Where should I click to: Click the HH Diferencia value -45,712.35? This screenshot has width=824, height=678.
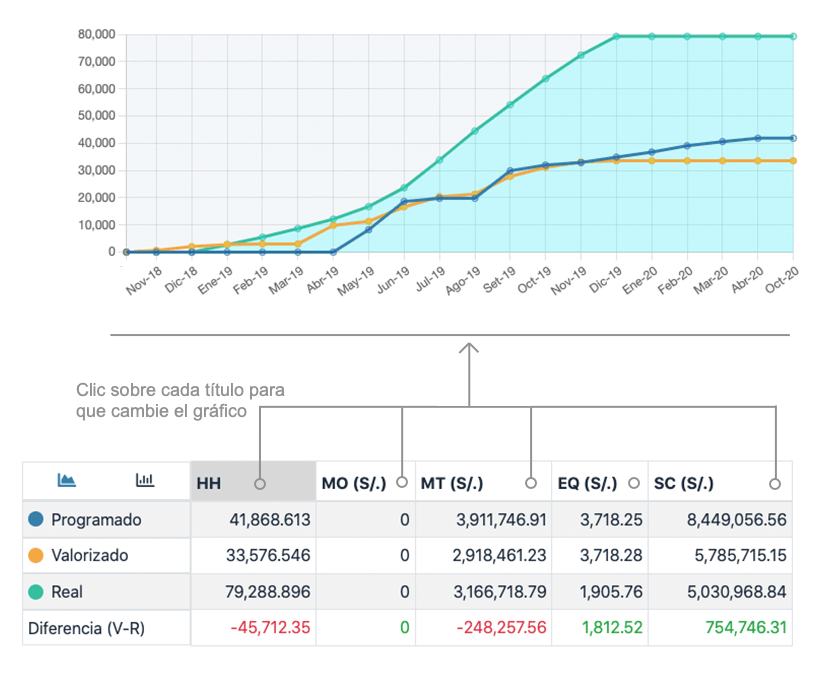[x=270, y=628]
